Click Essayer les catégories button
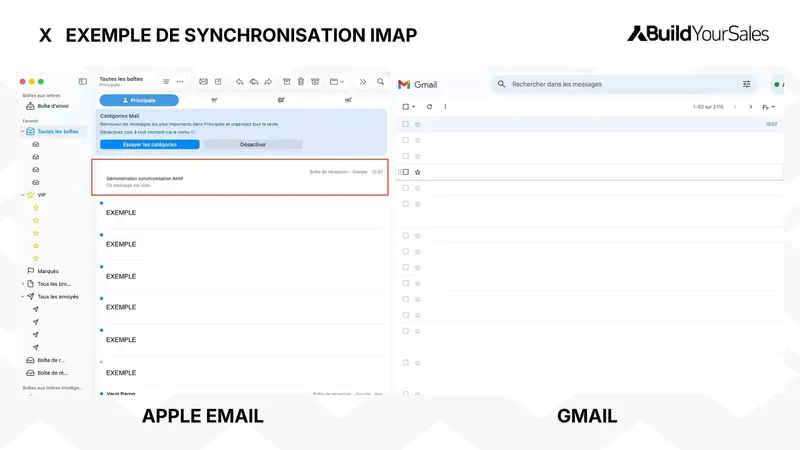Screen dimensions: 800x450 click(x=149, y=144)
